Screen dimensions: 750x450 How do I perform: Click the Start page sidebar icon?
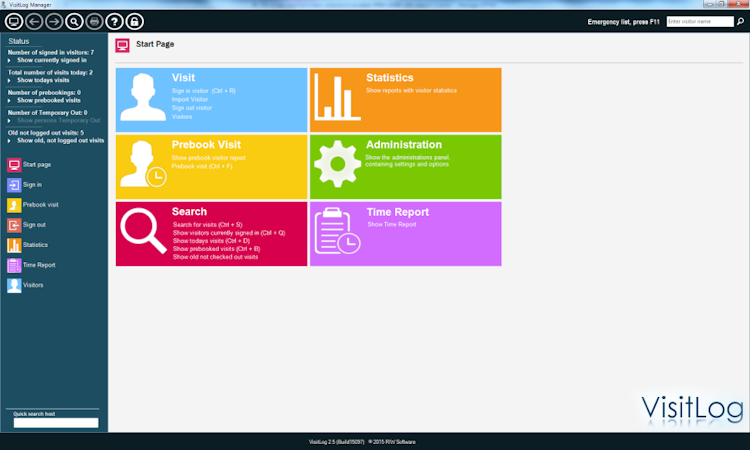click(14, 165)
